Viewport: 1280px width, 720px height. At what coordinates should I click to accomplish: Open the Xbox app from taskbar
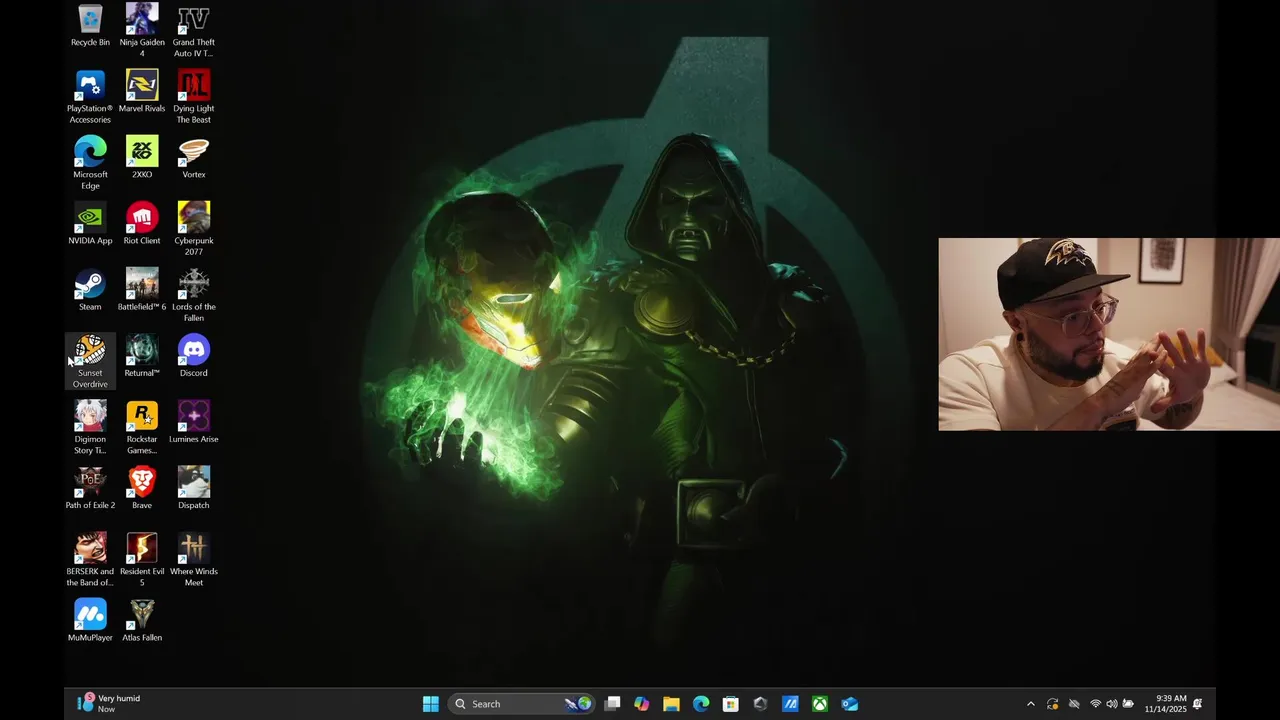[x=820, y=704]
